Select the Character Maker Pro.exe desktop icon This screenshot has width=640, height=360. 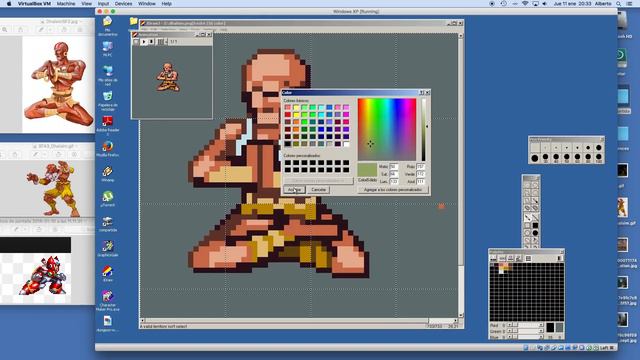click(x=107, y=301)
